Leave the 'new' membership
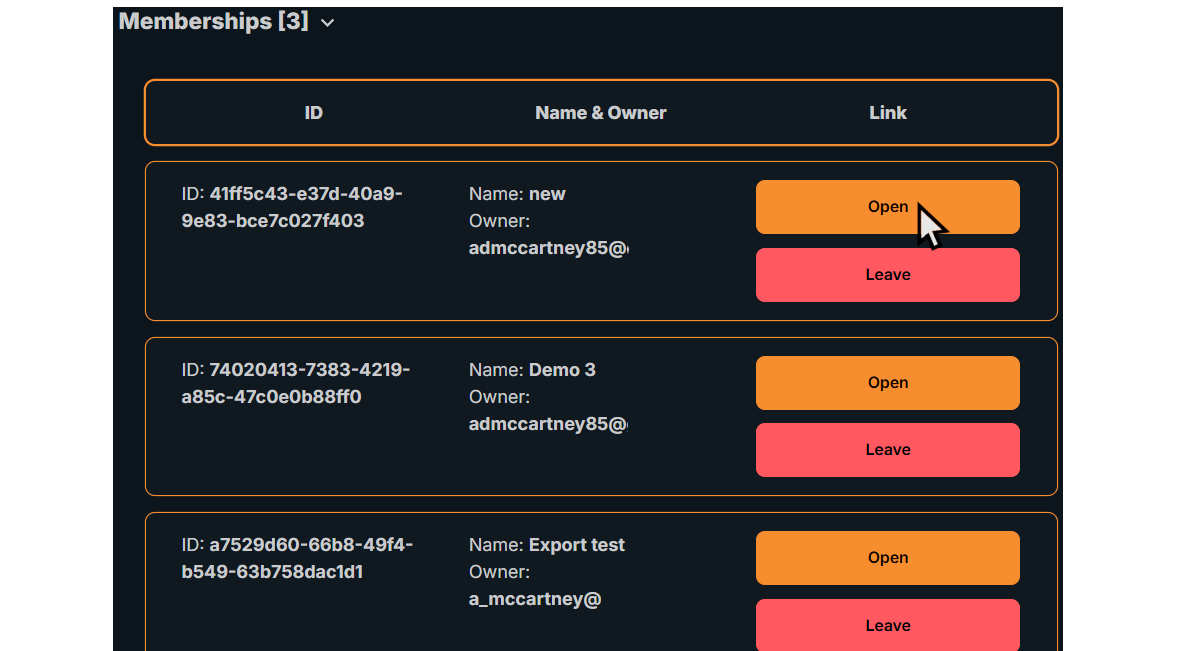The image size is (1200, 651). [887, 275]
